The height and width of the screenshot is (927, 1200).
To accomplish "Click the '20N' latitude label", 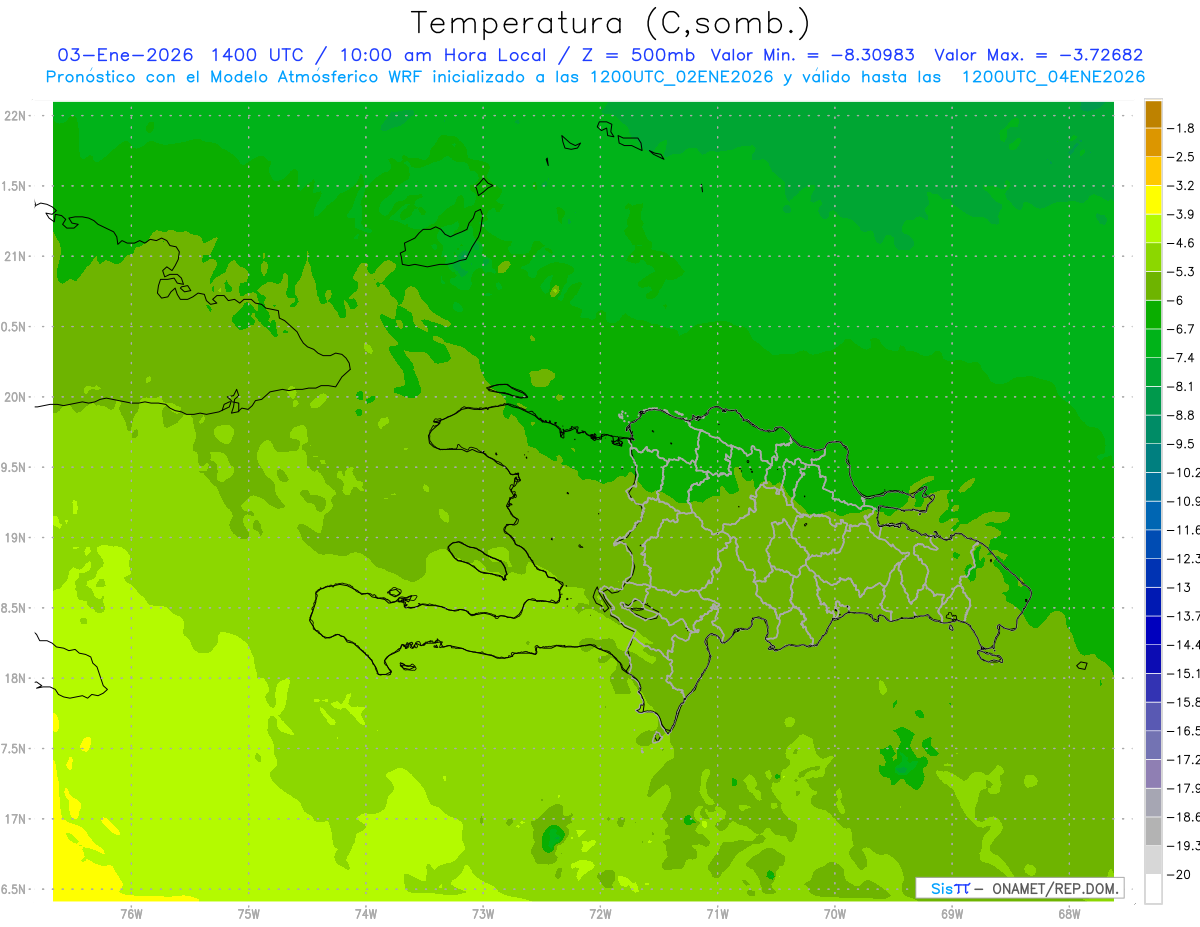I will tap(16, 397).
